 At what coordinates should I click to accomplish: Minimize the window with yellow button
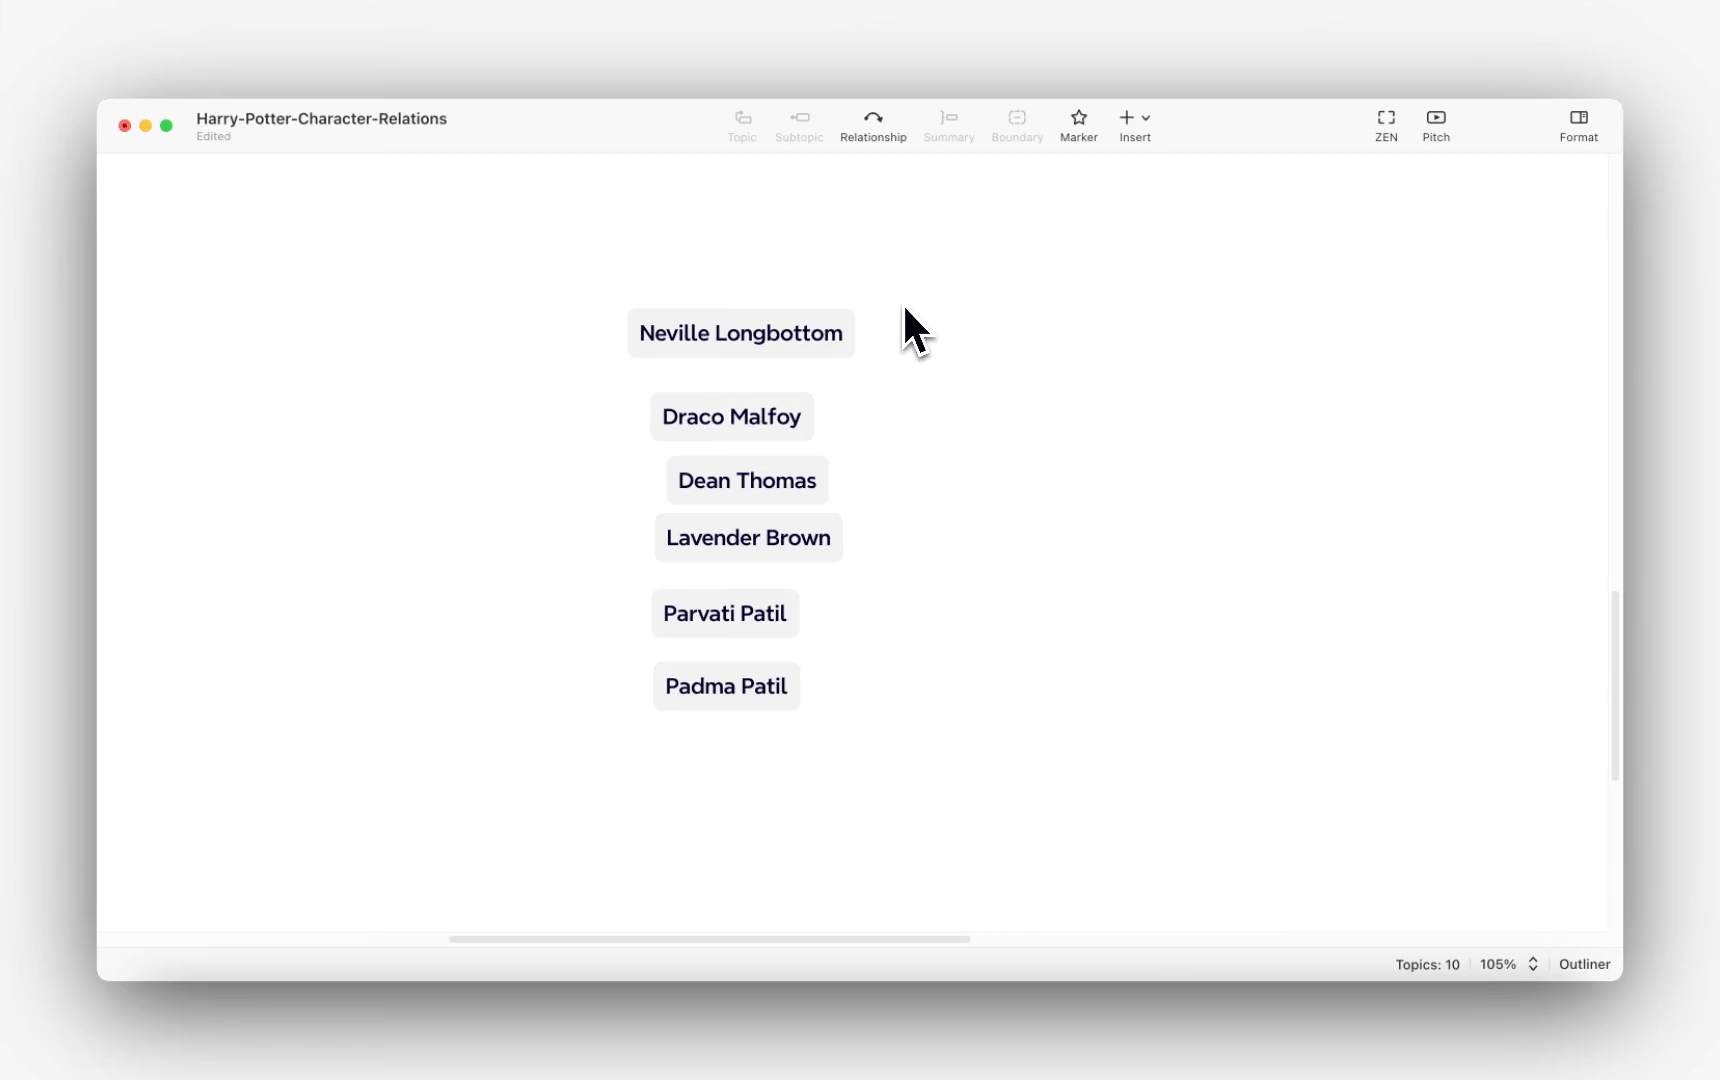point(146,126)
